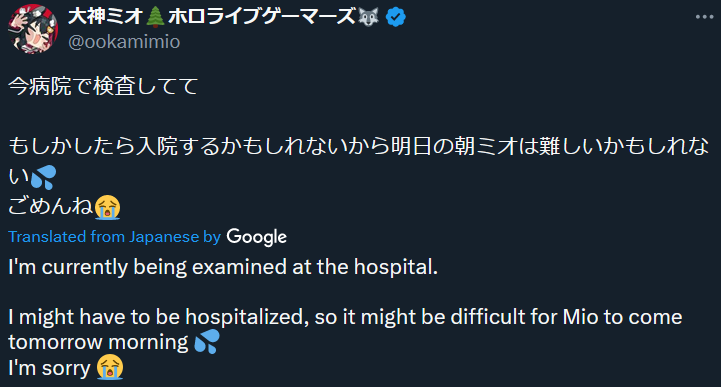Click the crying face emoji after ごめんね
721x387 pixels.
(x=108, y=207)
